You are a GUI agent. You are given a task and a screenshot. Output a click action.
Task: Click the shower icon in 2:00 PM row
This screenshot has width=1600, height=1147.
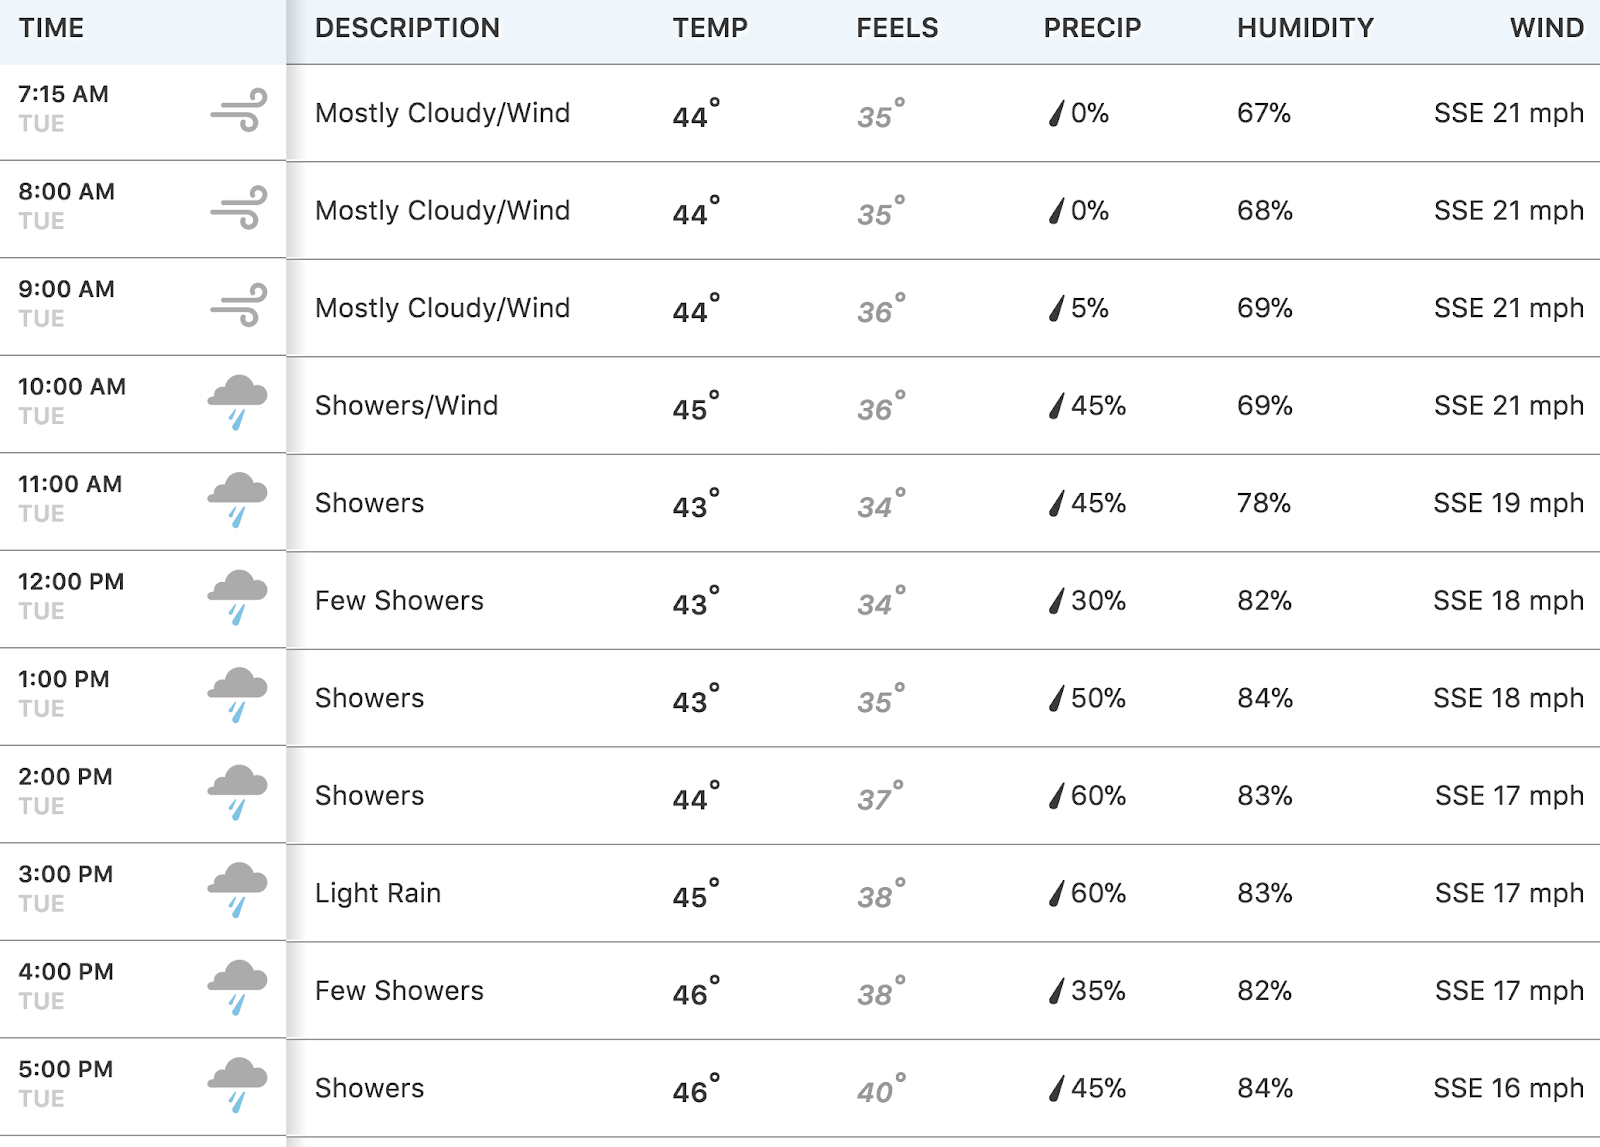[x=237, y=793]
